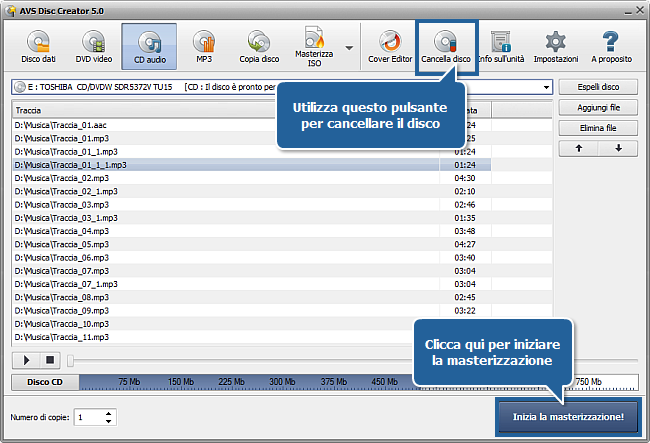This screenshot has width=650, height=443.
Task: Click the 04:30 duration cell
Action: [x=465, y=178]
